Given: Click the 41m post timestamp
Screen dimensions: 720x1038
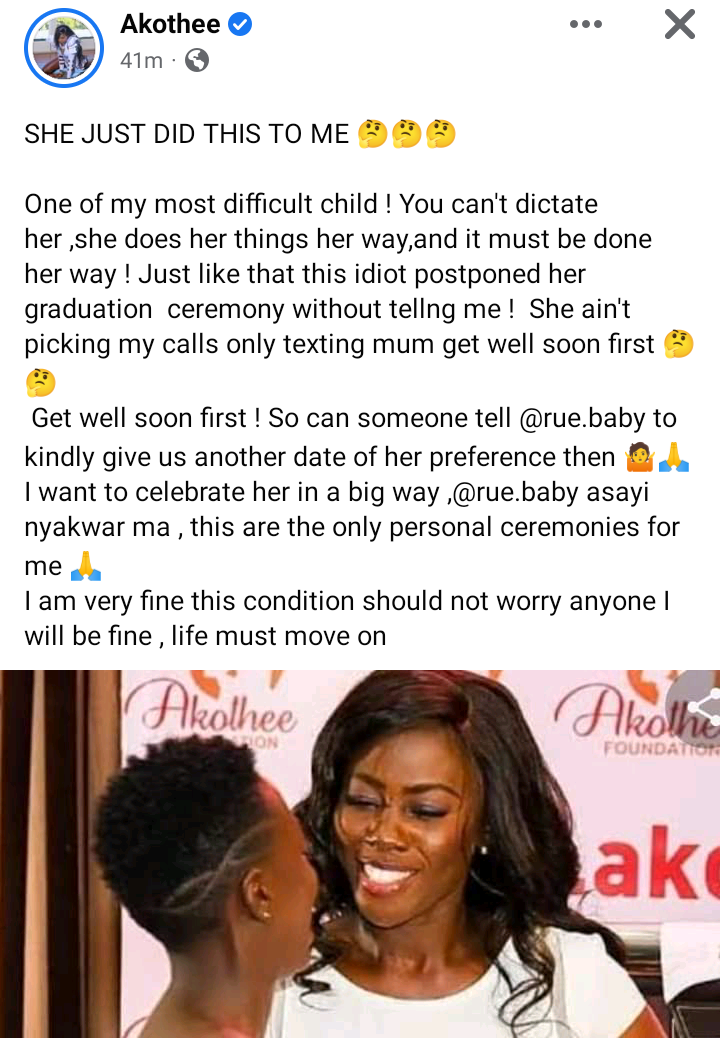Looking at the screenshot, I should (x=141, y=61).
